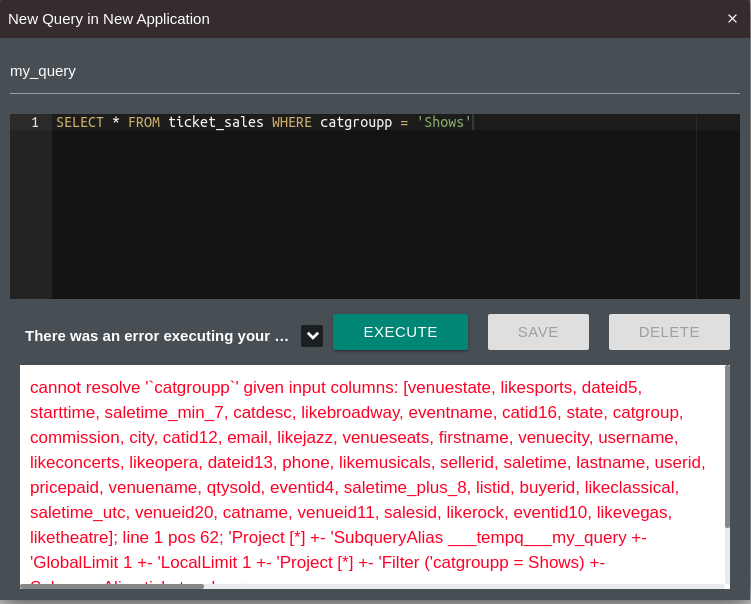Image resolution: width=751 pixels, height=604 pixels.
Task: Click the DELETE button
Action: click(669, 332)
